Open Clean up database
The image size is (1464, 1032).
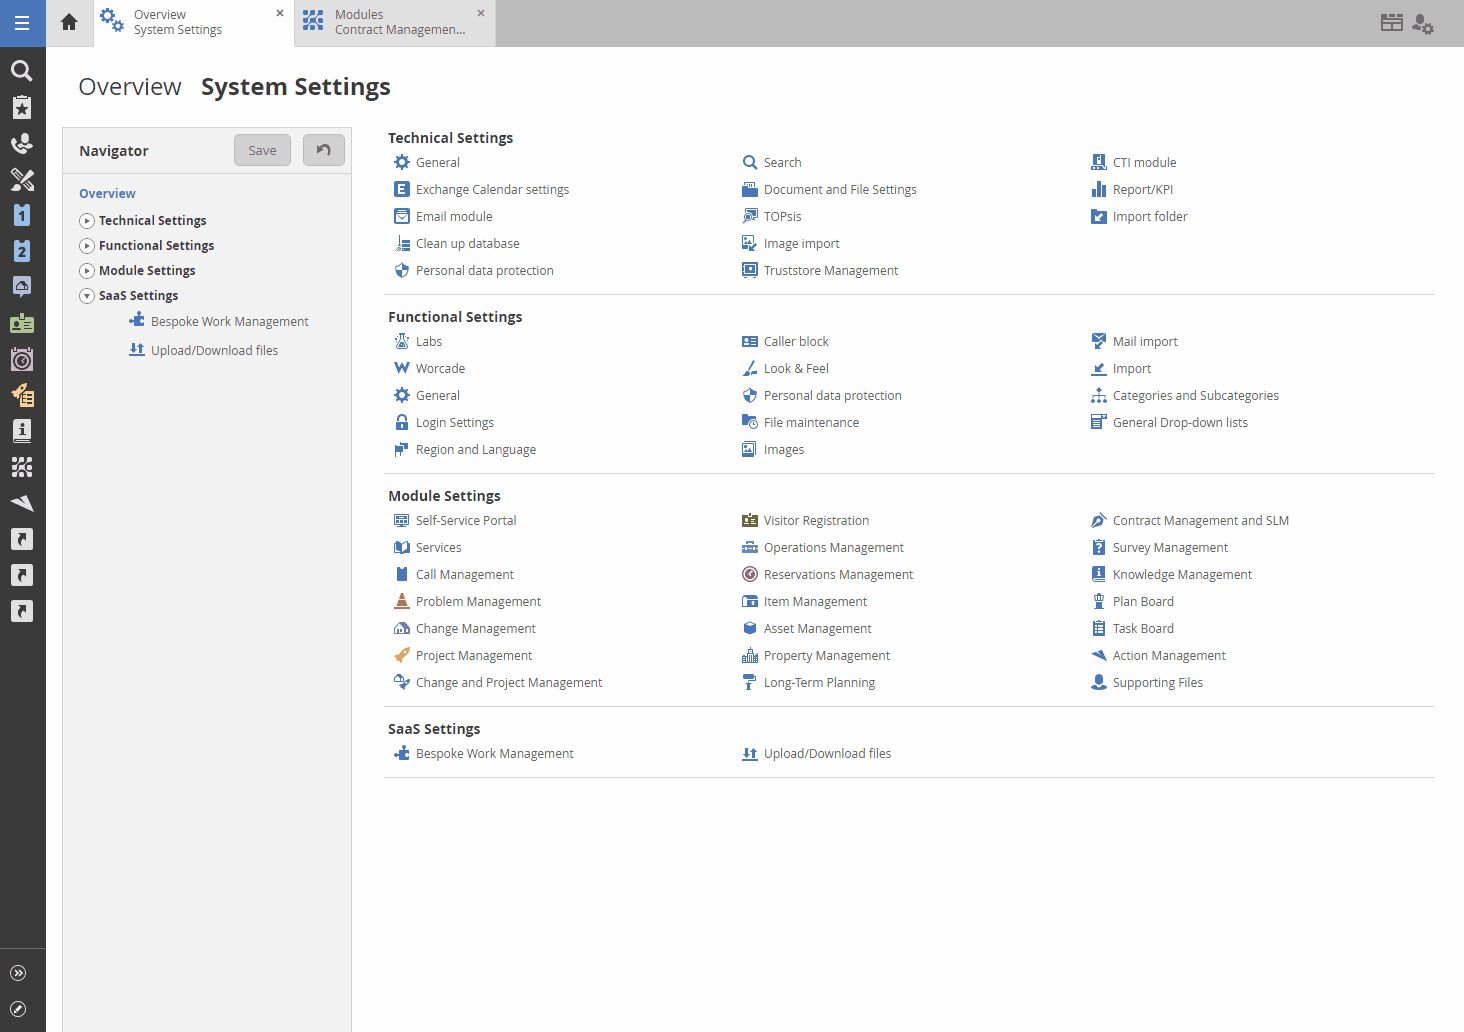(457, 243)
